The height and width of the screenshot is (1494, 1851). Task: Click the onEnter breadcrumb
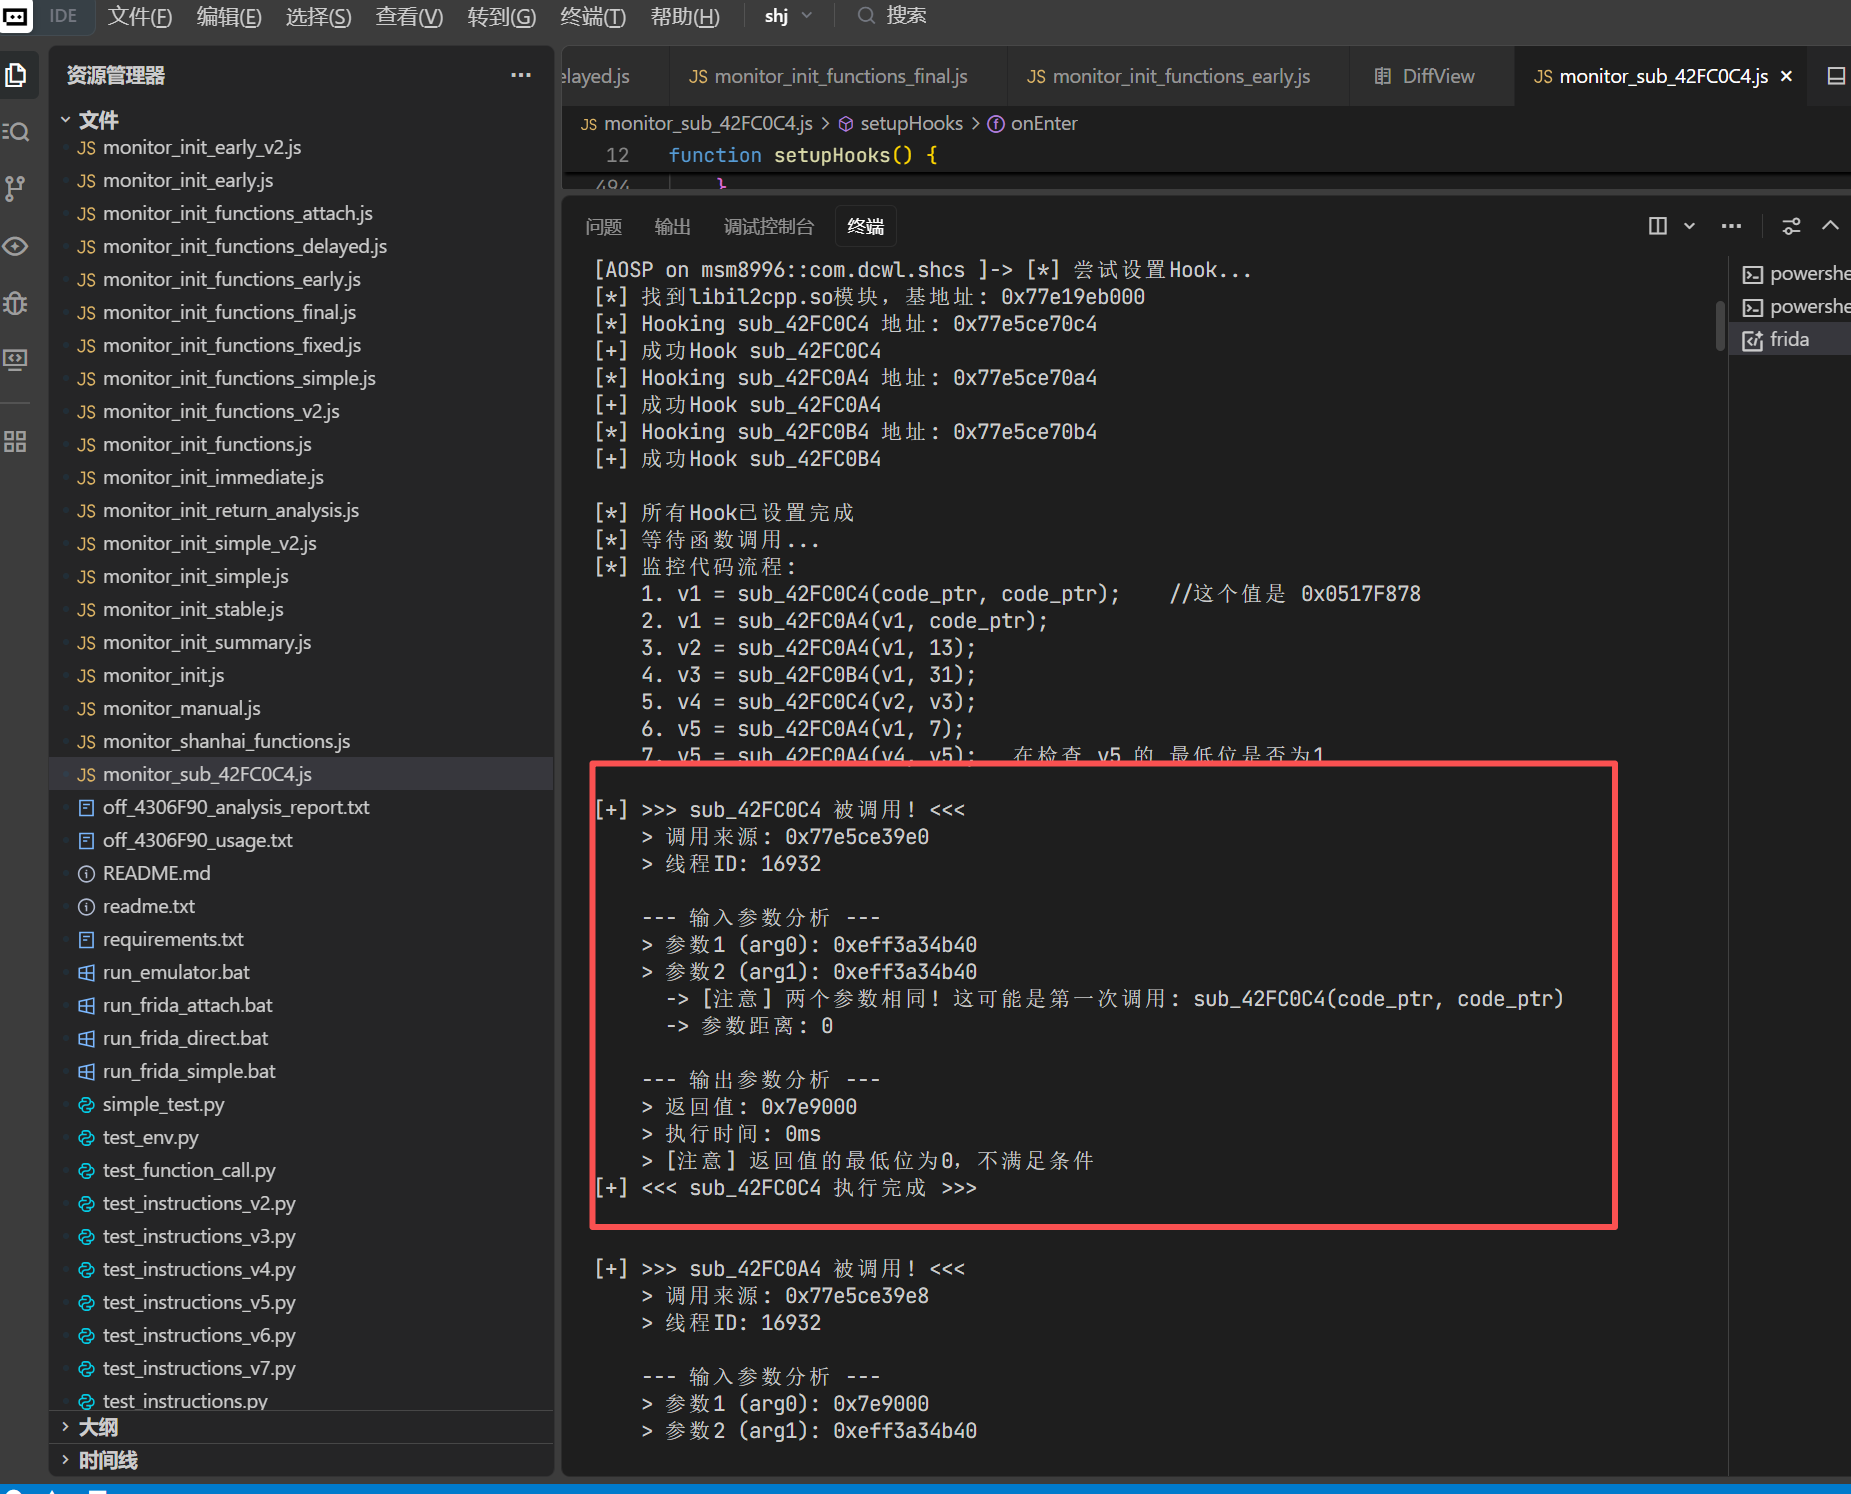pyautogui.click(x=1033, y=123)
